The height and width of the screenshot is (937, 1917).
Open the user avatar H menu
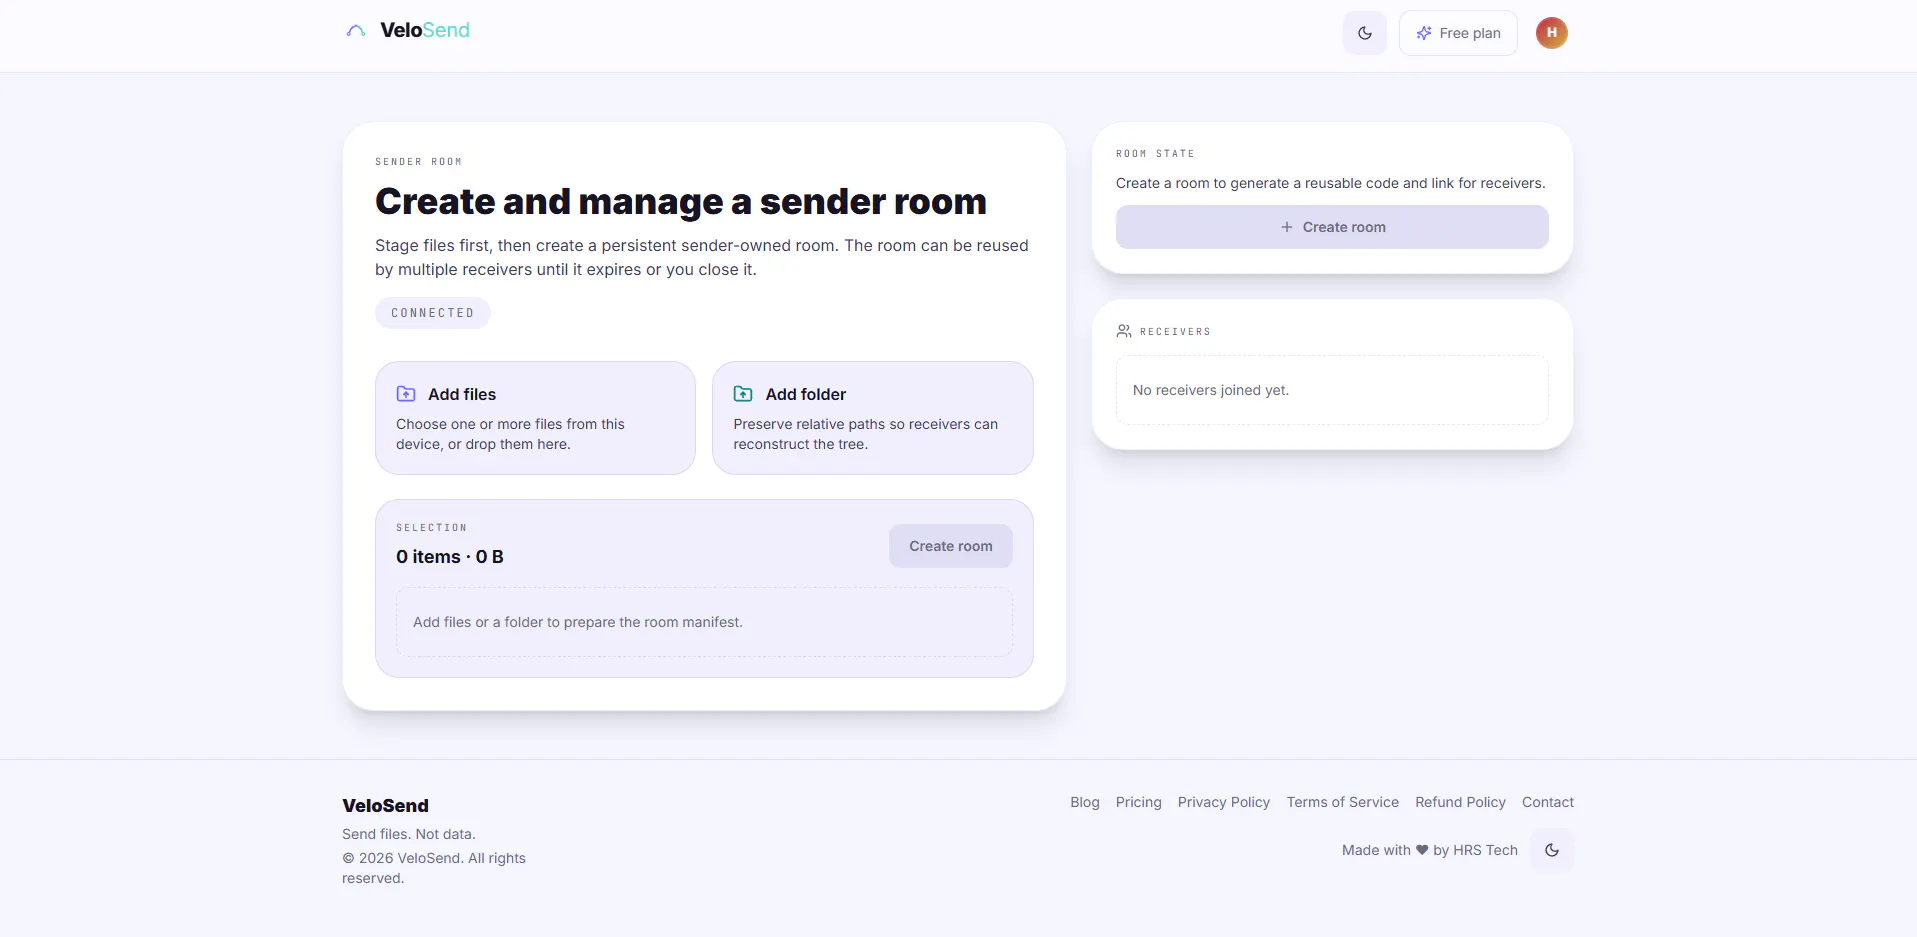1551,33
